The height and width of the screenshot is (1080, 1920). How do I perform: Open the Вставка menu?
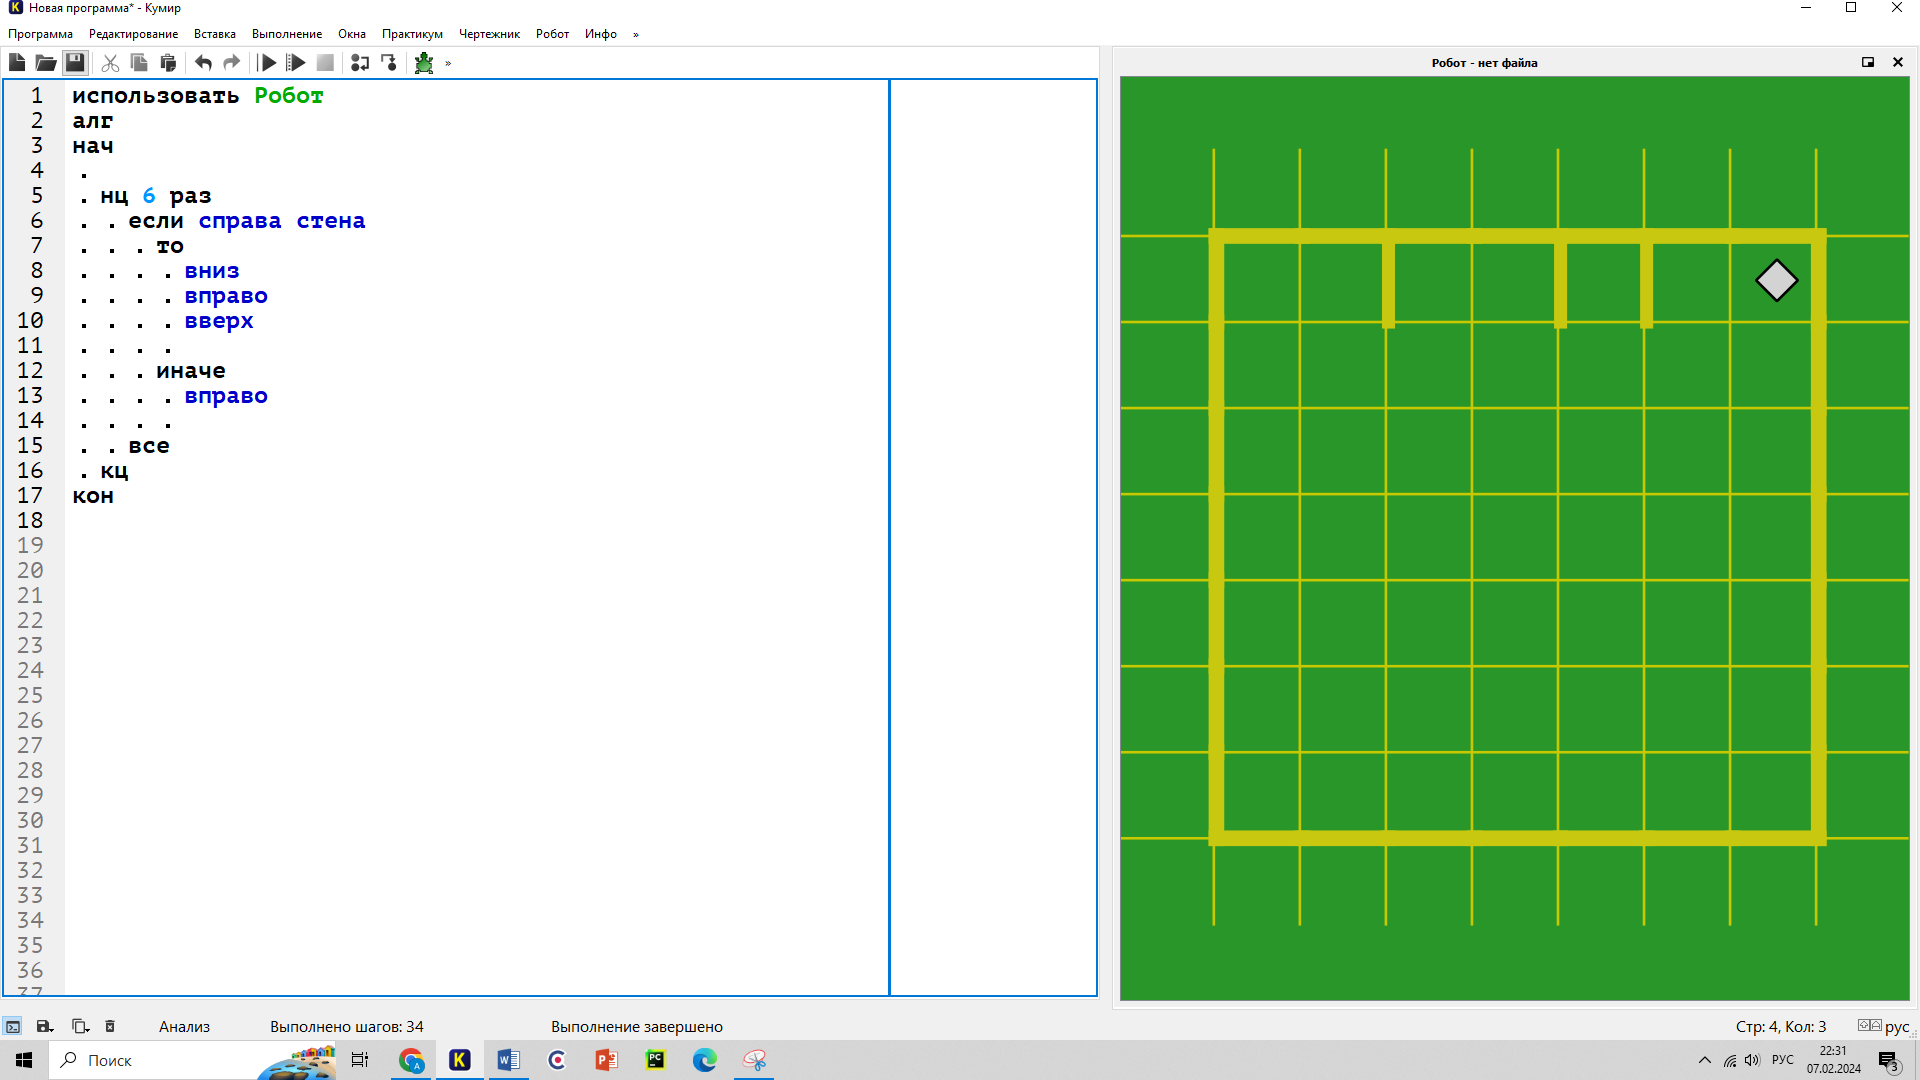click(215, 34)
